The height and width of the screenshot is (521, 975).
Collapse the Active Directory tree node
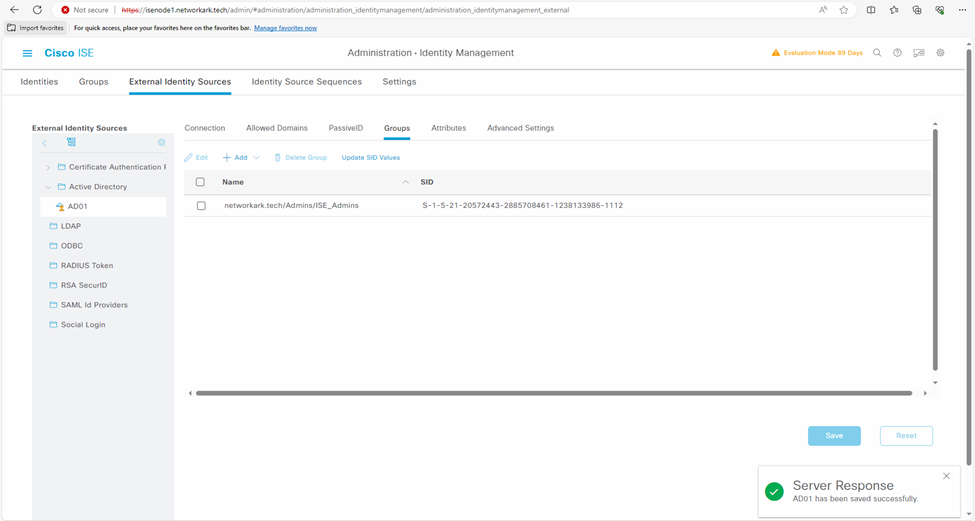48,187
